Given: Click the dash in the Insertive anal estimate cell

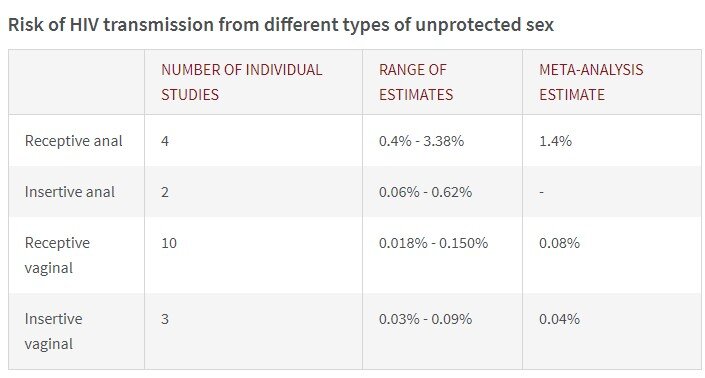Looking at the screenshot, I should click(x=542, y=192).
